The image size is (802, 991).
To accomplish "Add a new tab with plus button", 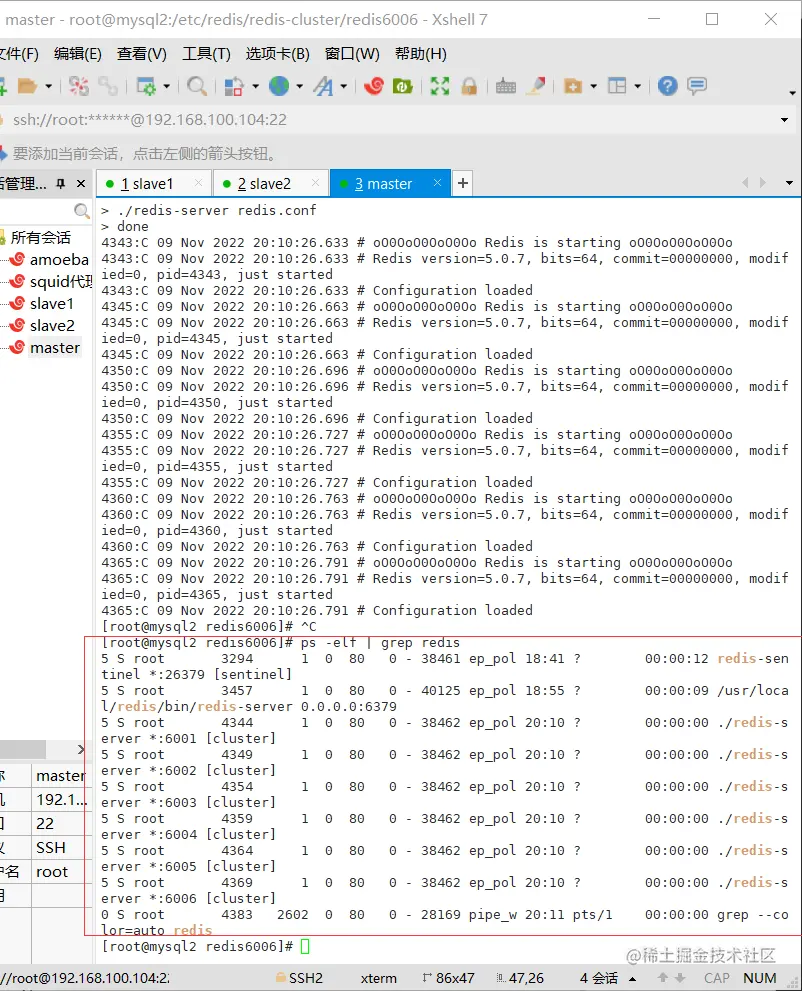I will point(463,183).
